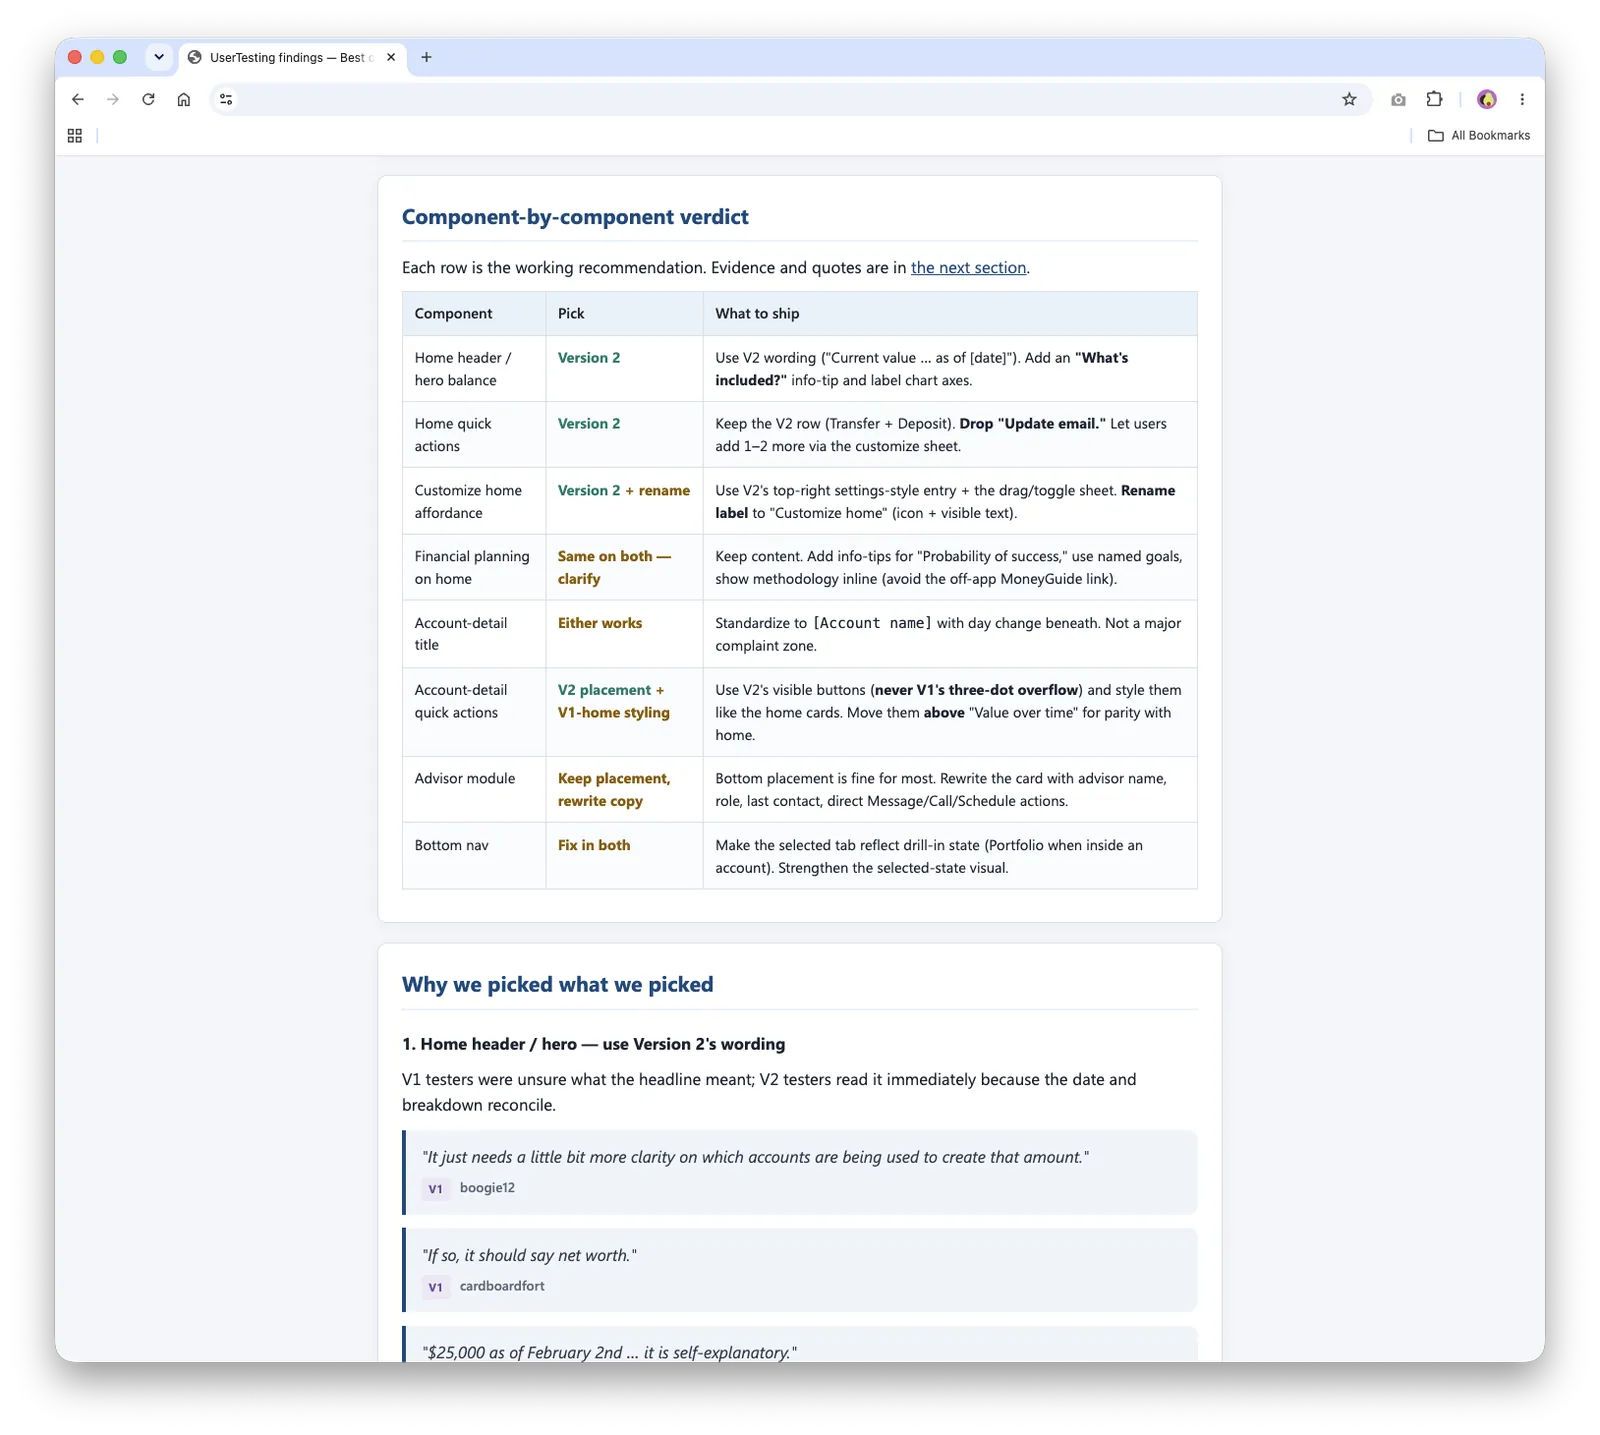Open the camera screenshot extension
This screenshot has height=1435, width=1600.
point(1398,99)
